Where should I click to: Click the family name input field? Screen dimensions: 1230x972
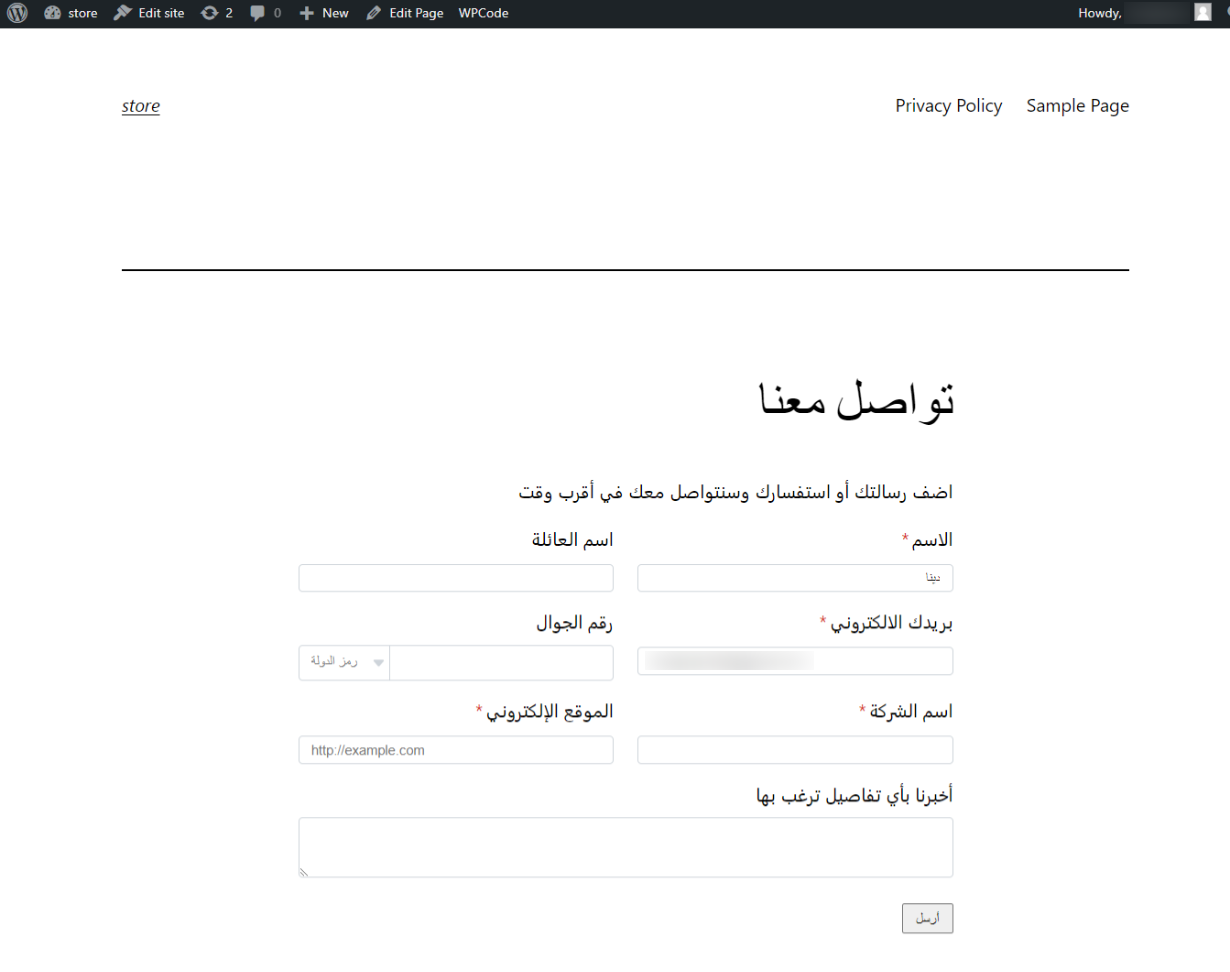[x=455, y=578]
